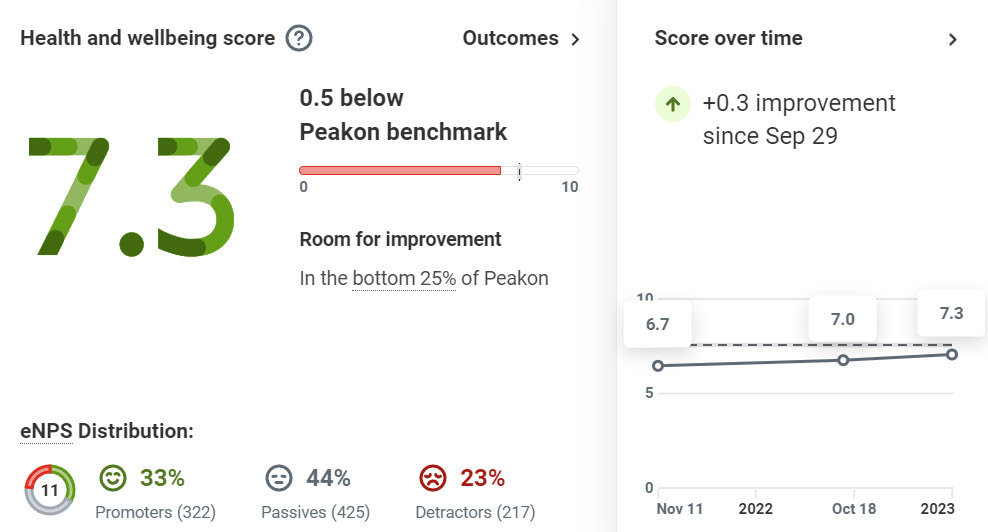988x532 pixels.
Task: Click the green upward improvement arrow icon
Action: pyautogui.click(x=673, y=103)
